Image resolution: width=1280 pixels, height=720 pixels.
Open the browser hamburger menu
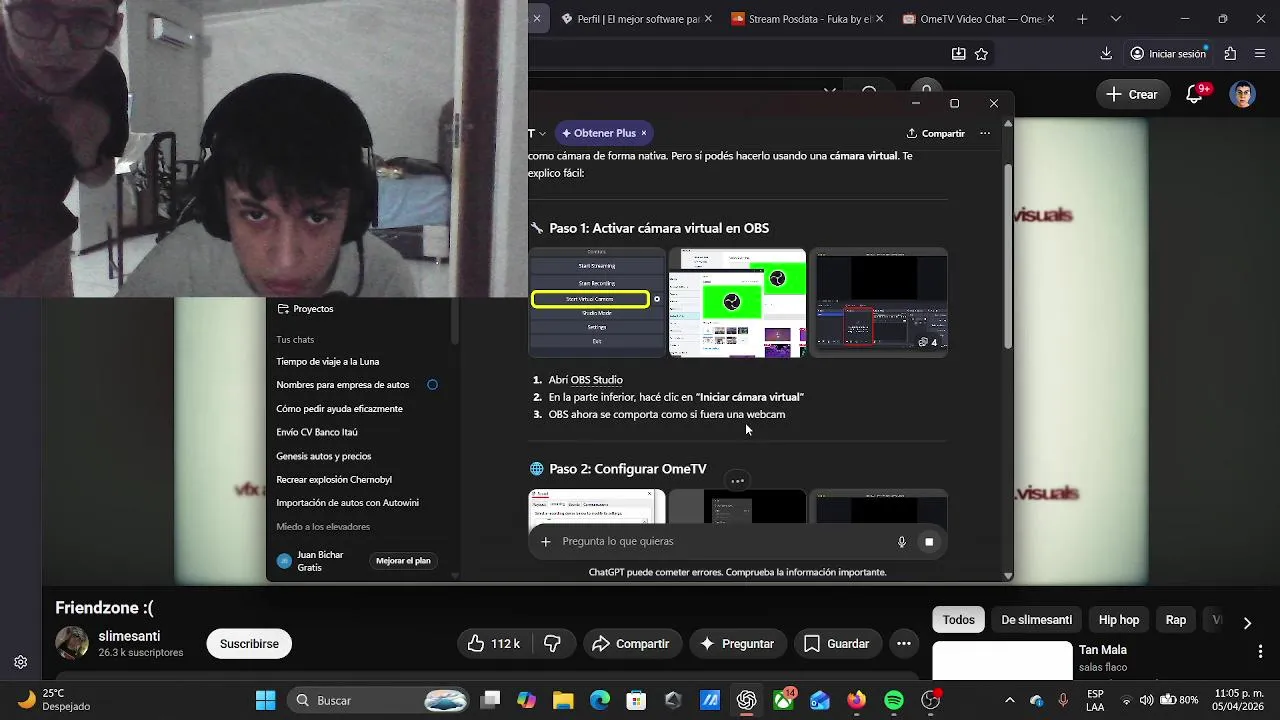pos(1260,54)
